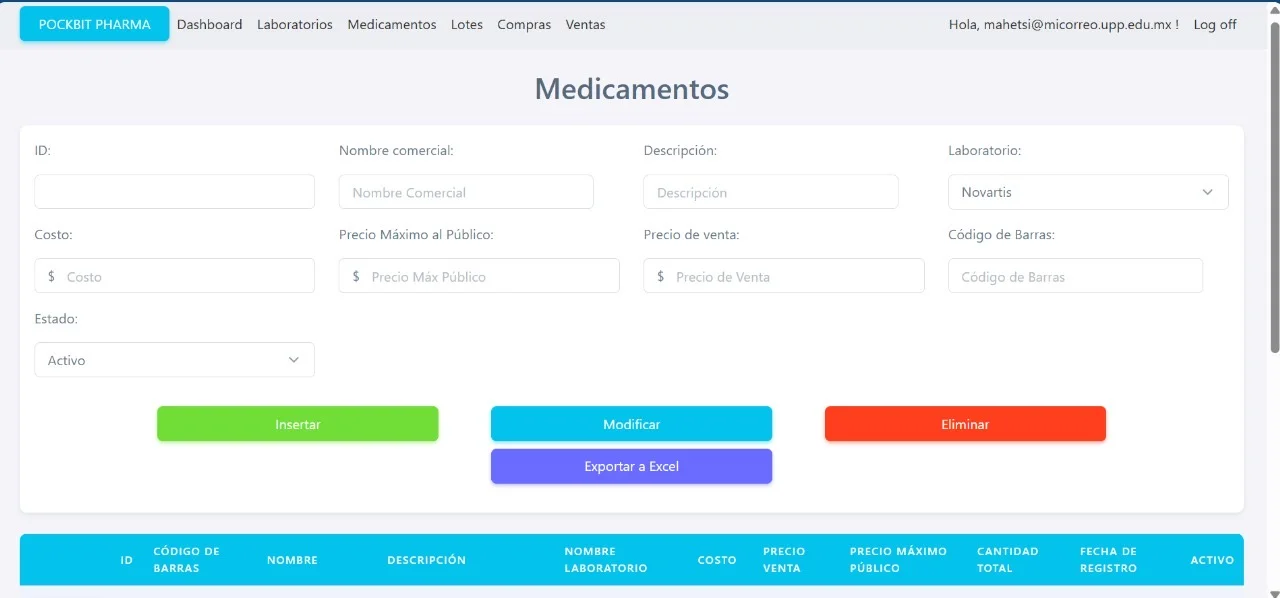
Task: Click the red Eliminar button
Action: point(965,424)
